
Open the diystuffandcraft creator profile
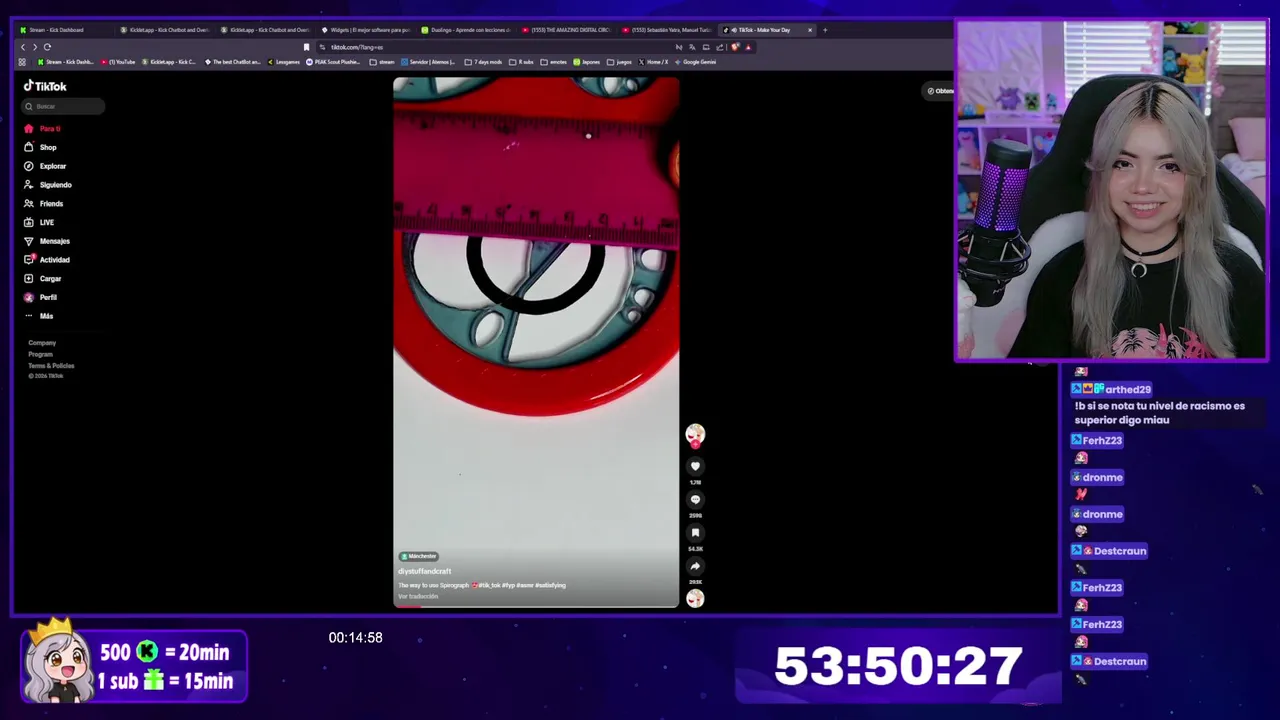click(x=424, y=571)
